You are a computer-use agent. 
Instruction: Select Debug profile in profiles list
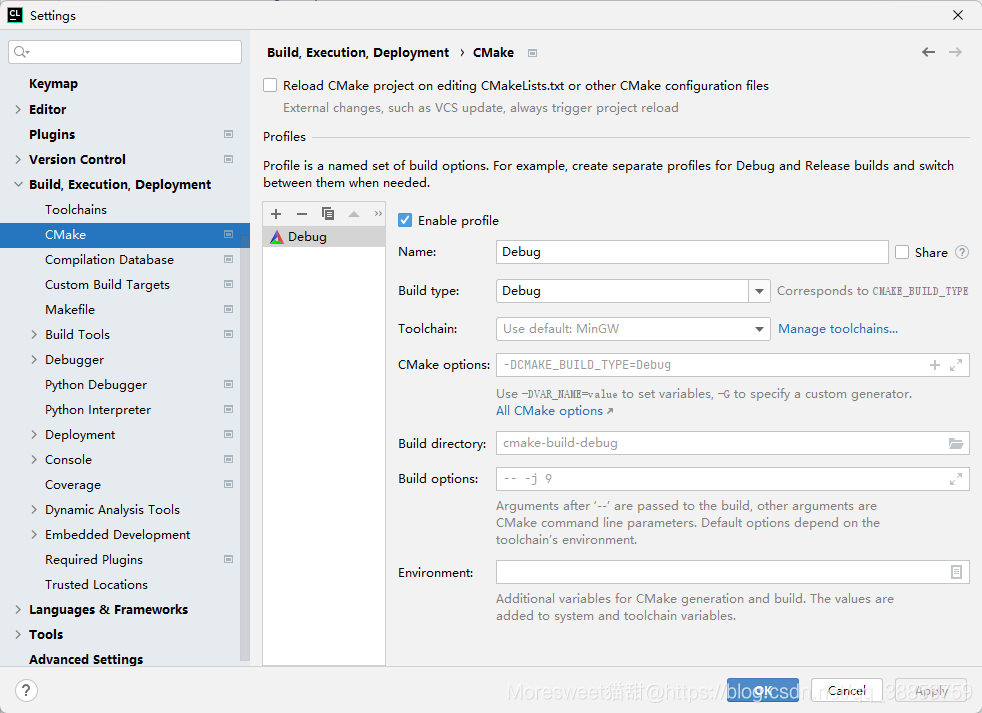(324, 237)
